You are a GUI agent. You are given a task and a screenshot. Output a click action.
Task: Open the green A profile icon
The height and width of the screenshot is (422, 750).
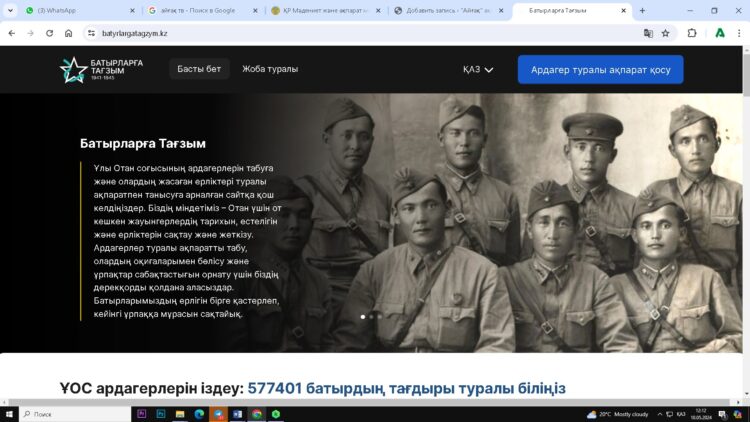(719, 33)
